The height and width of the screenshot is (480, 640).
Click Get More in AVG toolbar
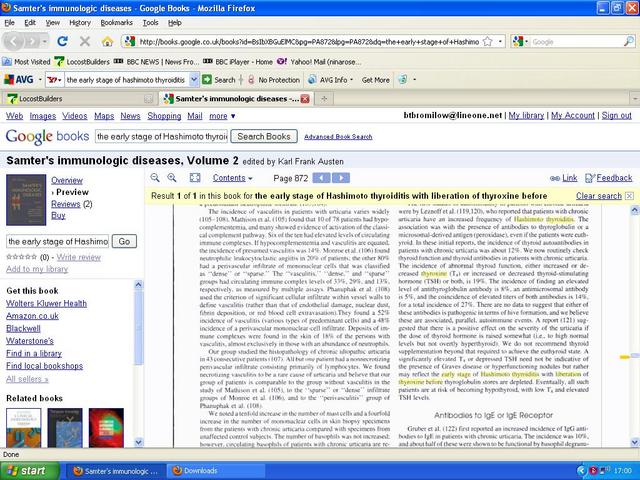[376, 80]
